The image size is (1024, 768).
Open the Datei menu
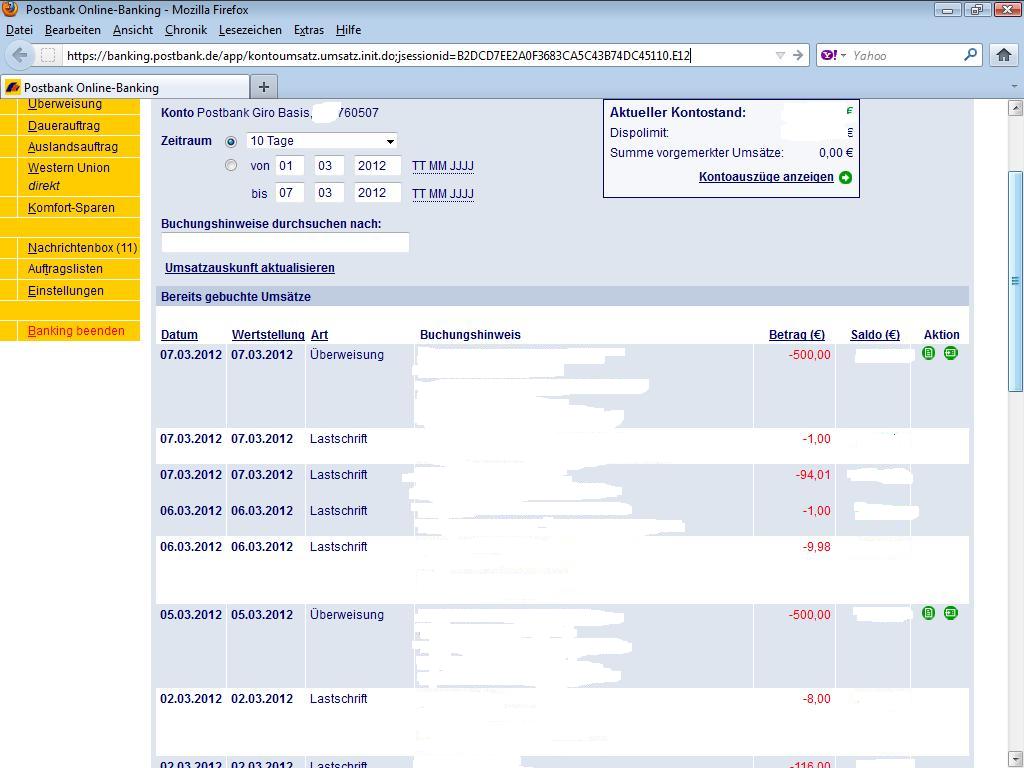[19, 30]
